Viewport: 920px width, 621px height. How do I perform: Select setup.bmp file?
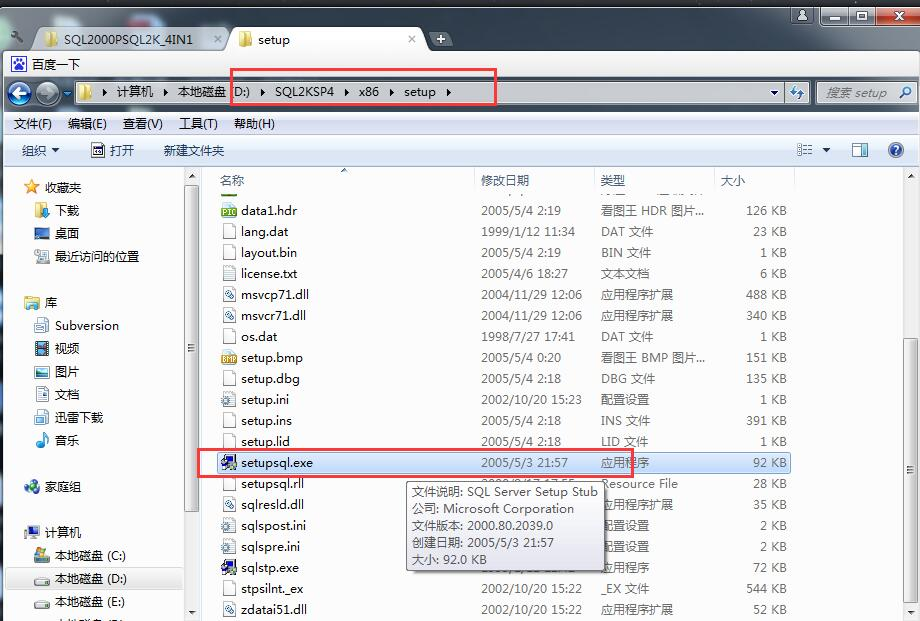click(272, 358)
